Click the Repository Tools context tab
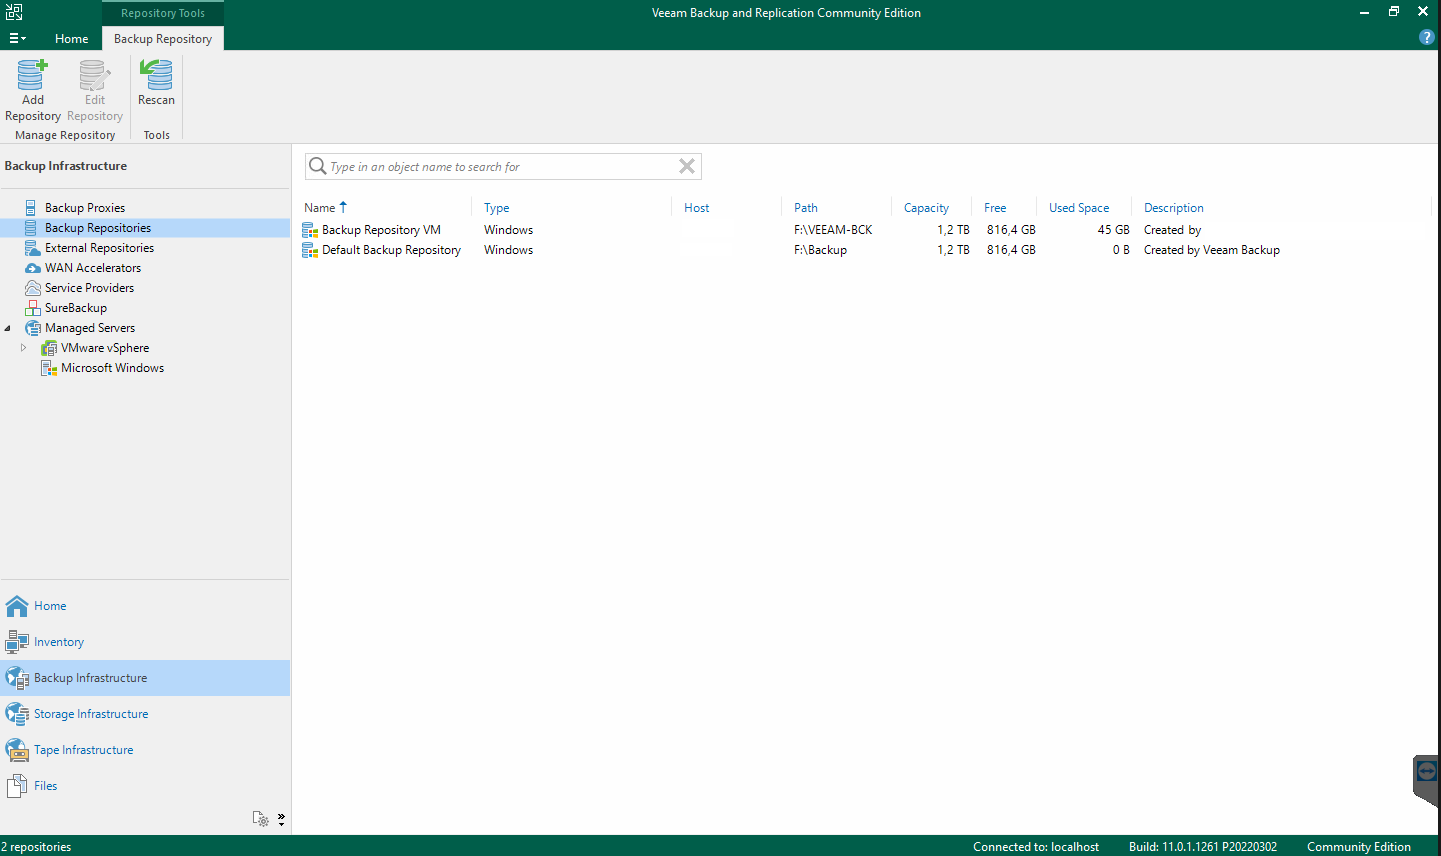The height and width of the screenshot is (856, 1441). click(163, 13)
